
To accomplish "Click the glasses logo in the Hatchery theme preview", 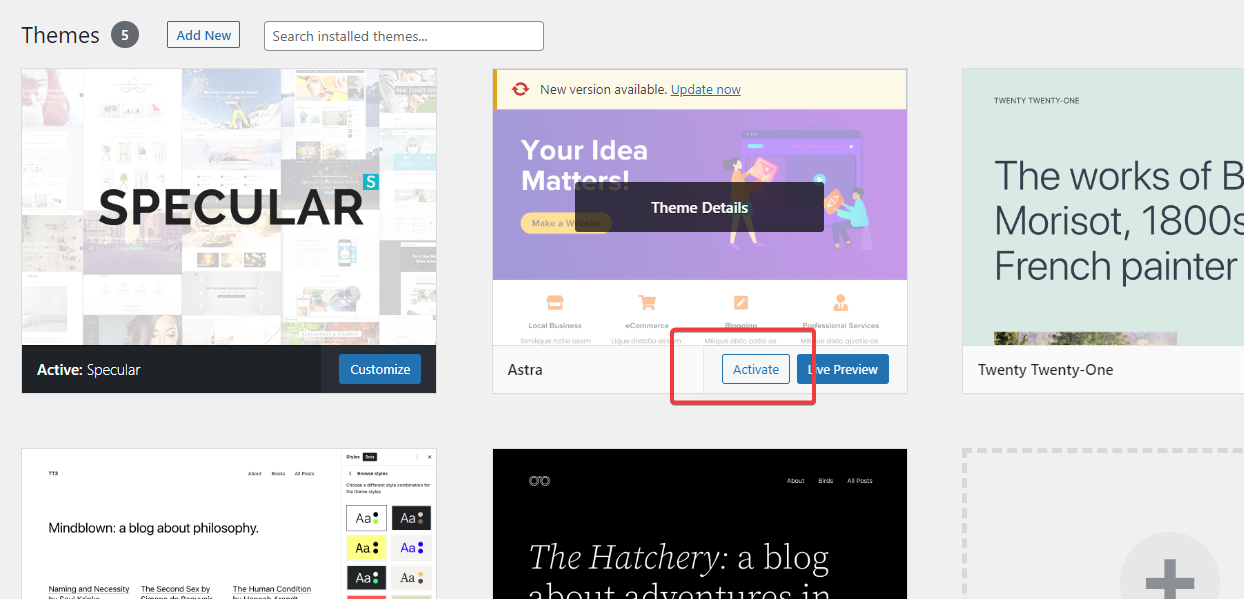I will 539,481.
